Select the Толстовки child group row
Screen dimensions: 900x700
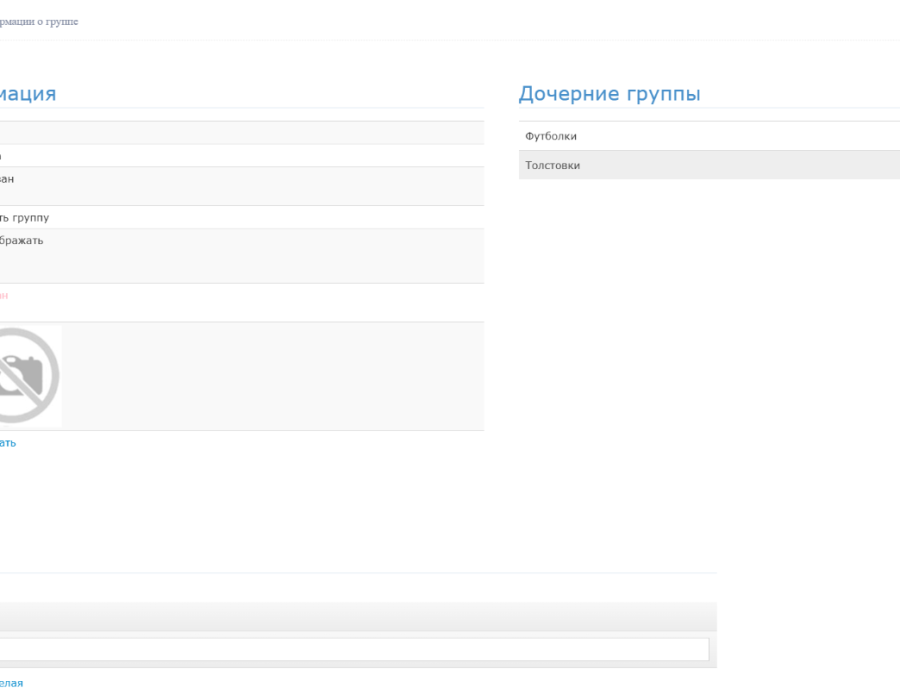coord(709,165)
